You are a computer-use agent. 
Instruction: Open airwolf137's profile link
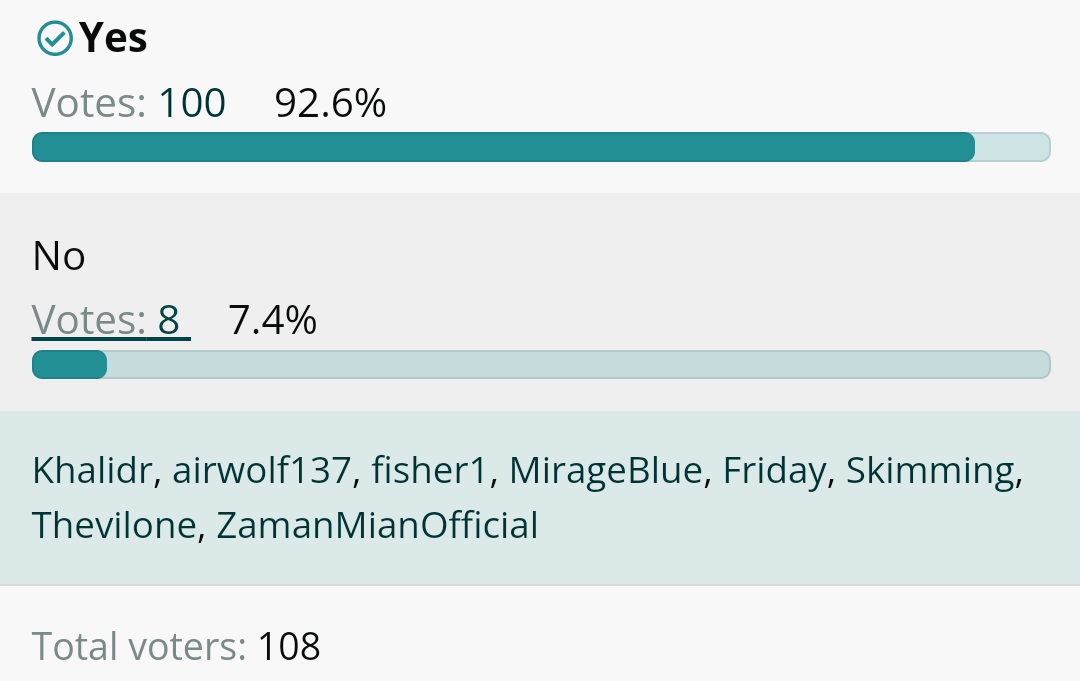pyautogui.click(x=261, y=471)
